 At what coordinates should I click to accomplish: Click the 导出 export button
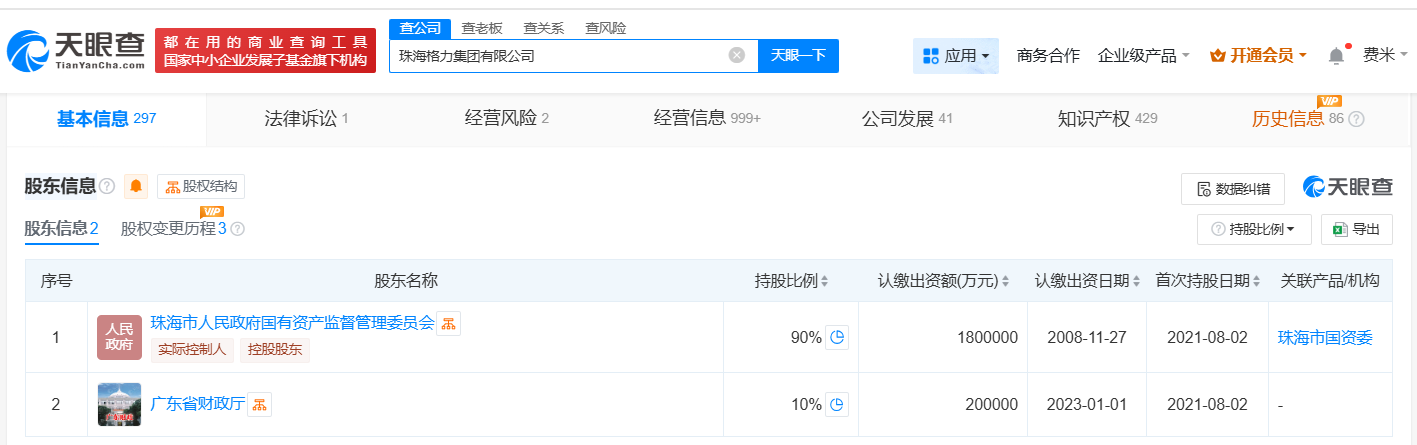pyautogui.click(x=1356, y=229)
